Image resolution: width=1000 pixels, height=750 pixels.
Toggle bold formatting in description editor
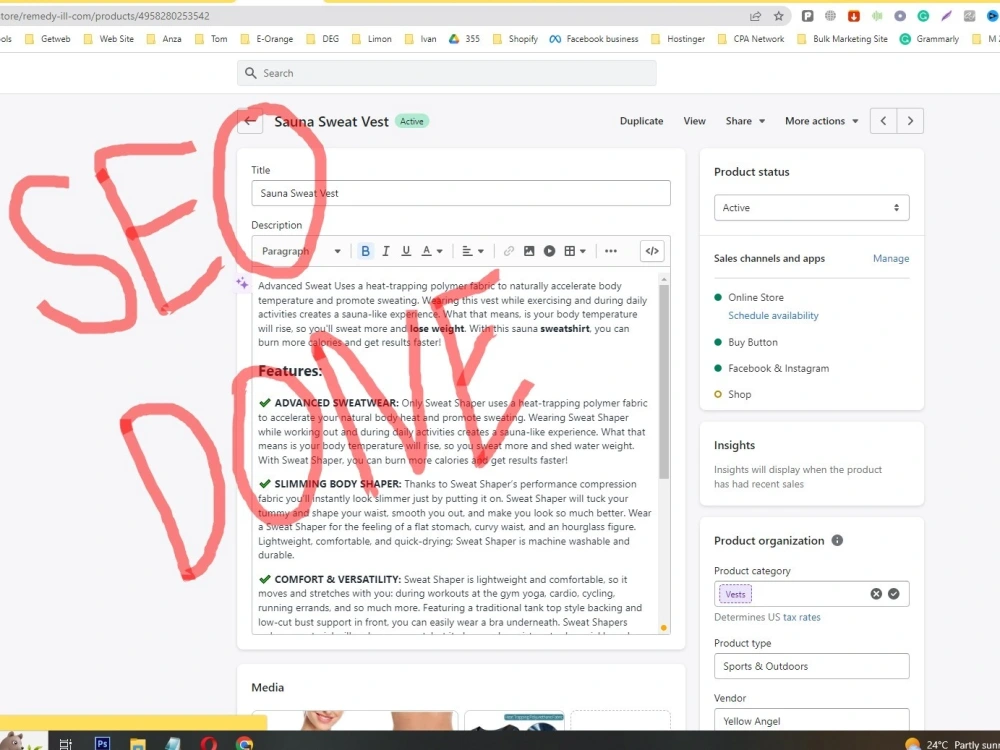pos(365,251)
